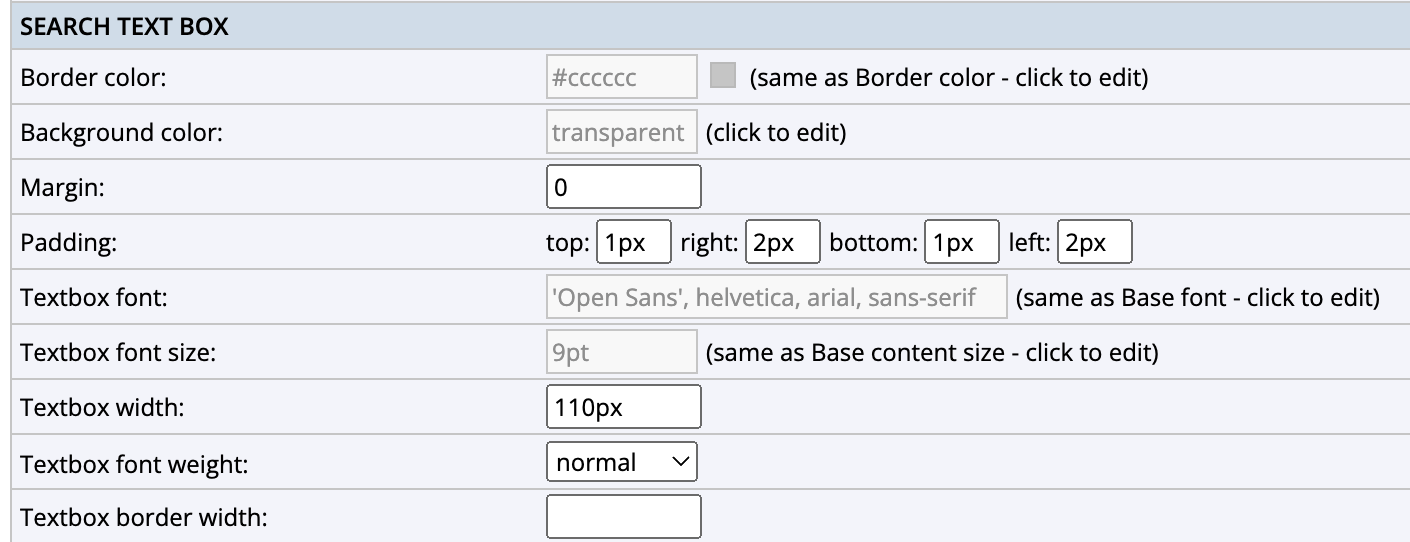The height and width of the screenshot is (542, 1410).
Task: Click the Padding right input
Action: (782, 242)
